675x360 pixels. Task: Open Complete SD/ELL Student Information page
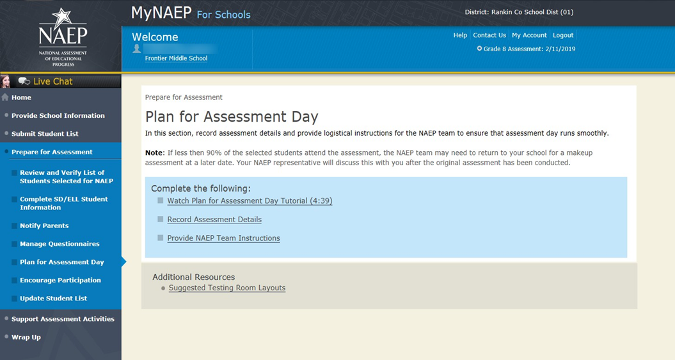[x=64, y=203]
